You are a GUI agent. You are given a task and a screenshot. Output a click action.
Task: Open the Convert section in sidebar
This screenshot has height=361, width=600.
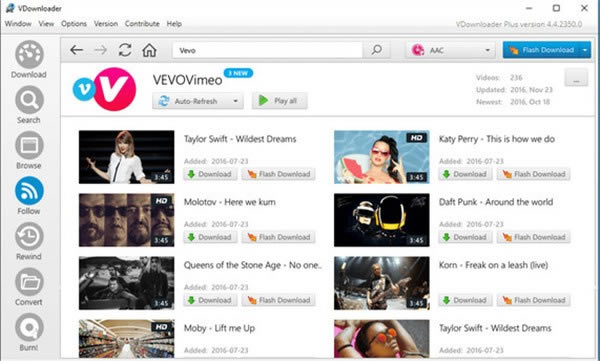[x=29, y=287]
